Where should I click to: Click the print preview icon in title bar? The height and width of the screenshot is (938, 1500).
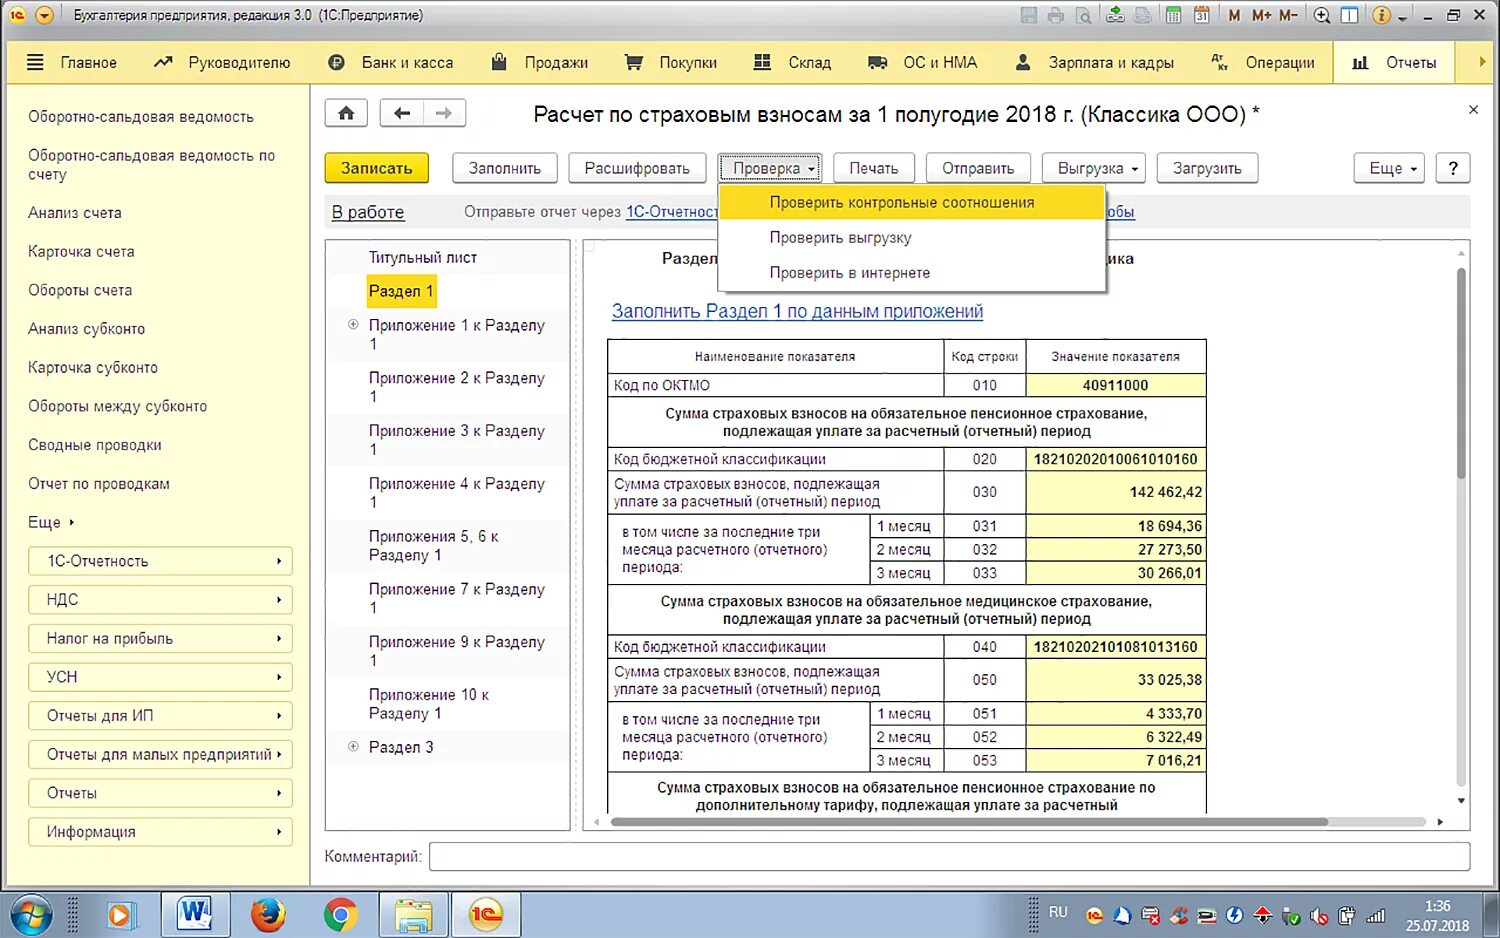click(x=1083, y=16)
